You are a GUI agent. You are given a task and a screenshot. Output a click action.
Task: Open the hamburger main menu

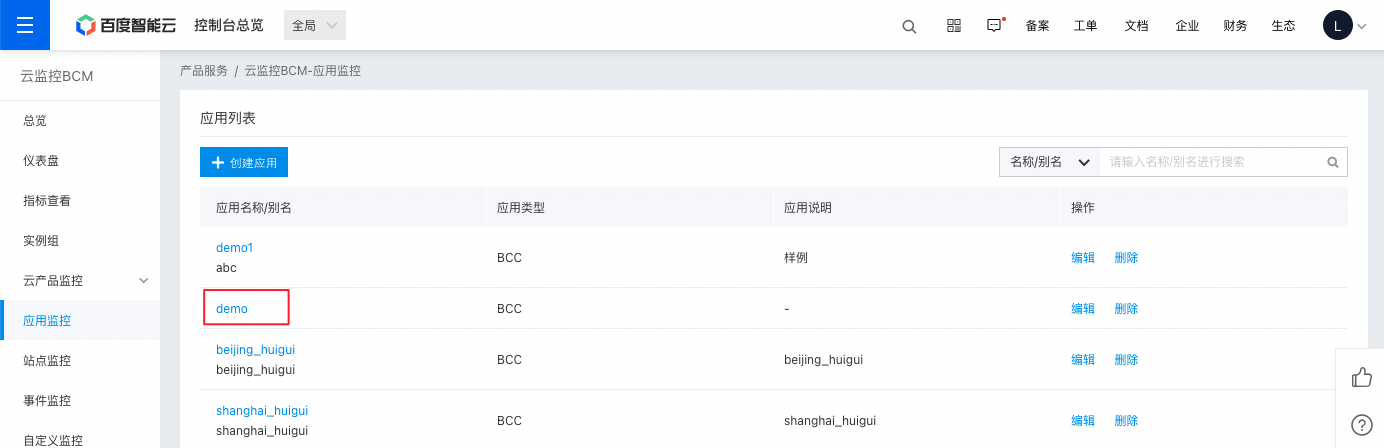pyautogui.click(x=25, y=25)
